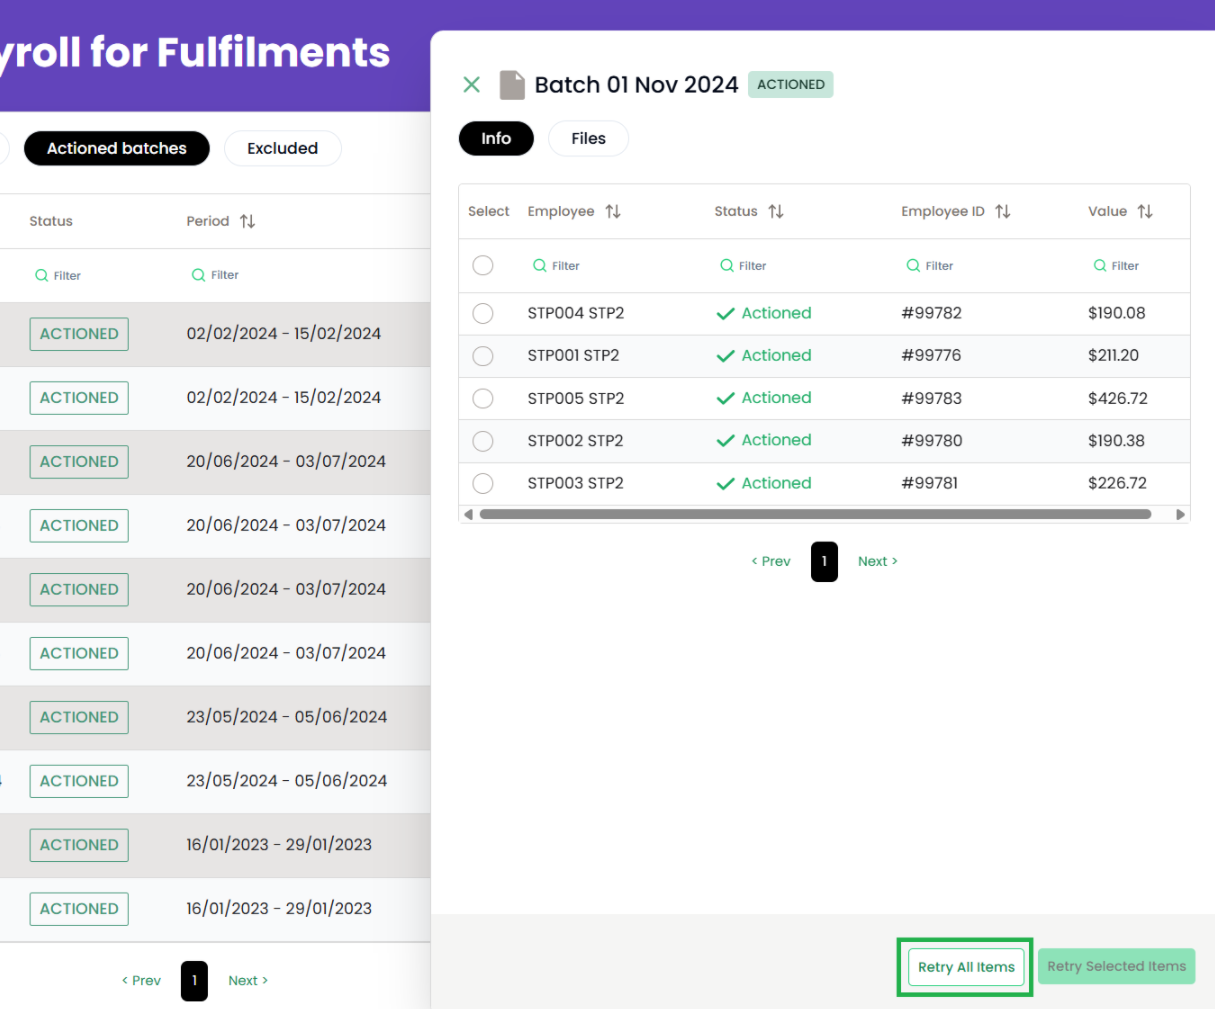Click the filter icon in the Employee ID column
This screenshot has width=1215, height=1009.
pyautogui.click(x=913, y=265)
